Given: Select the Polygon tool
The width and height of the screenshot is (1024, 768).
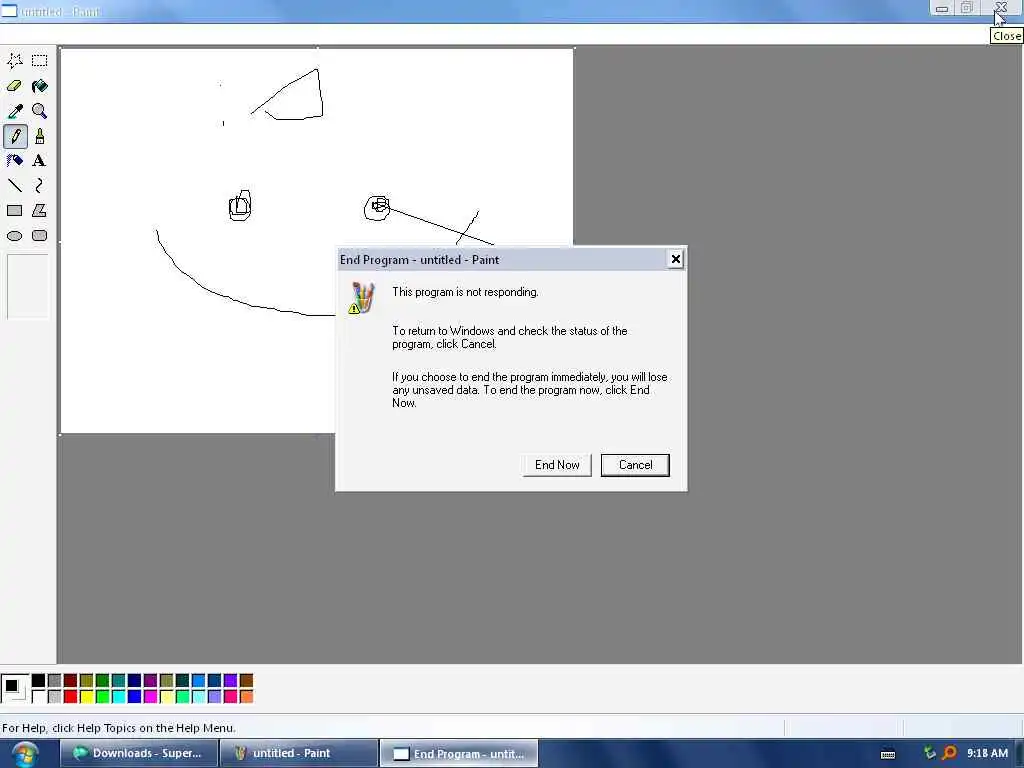Looking at the screenshot, I should point(40,210).
